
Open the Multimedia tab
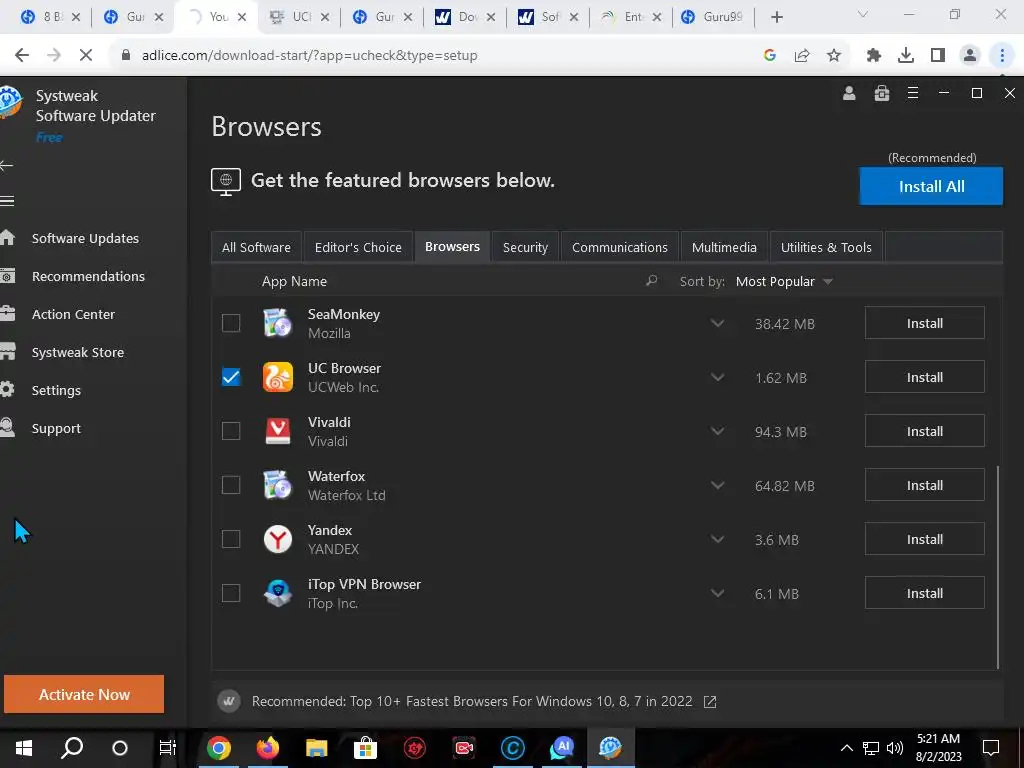coord(724,248)
